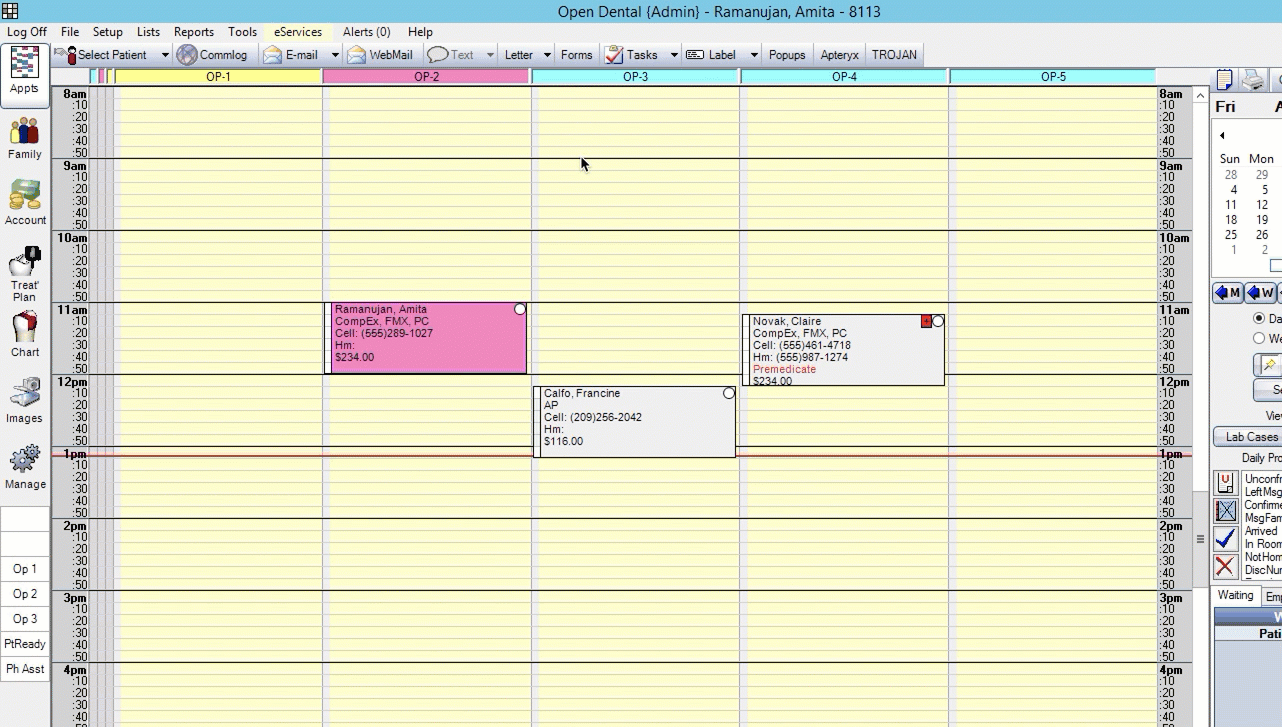Open the Manage module
The height and width of the screenshot is (727, 1282).
coord(25,466)
